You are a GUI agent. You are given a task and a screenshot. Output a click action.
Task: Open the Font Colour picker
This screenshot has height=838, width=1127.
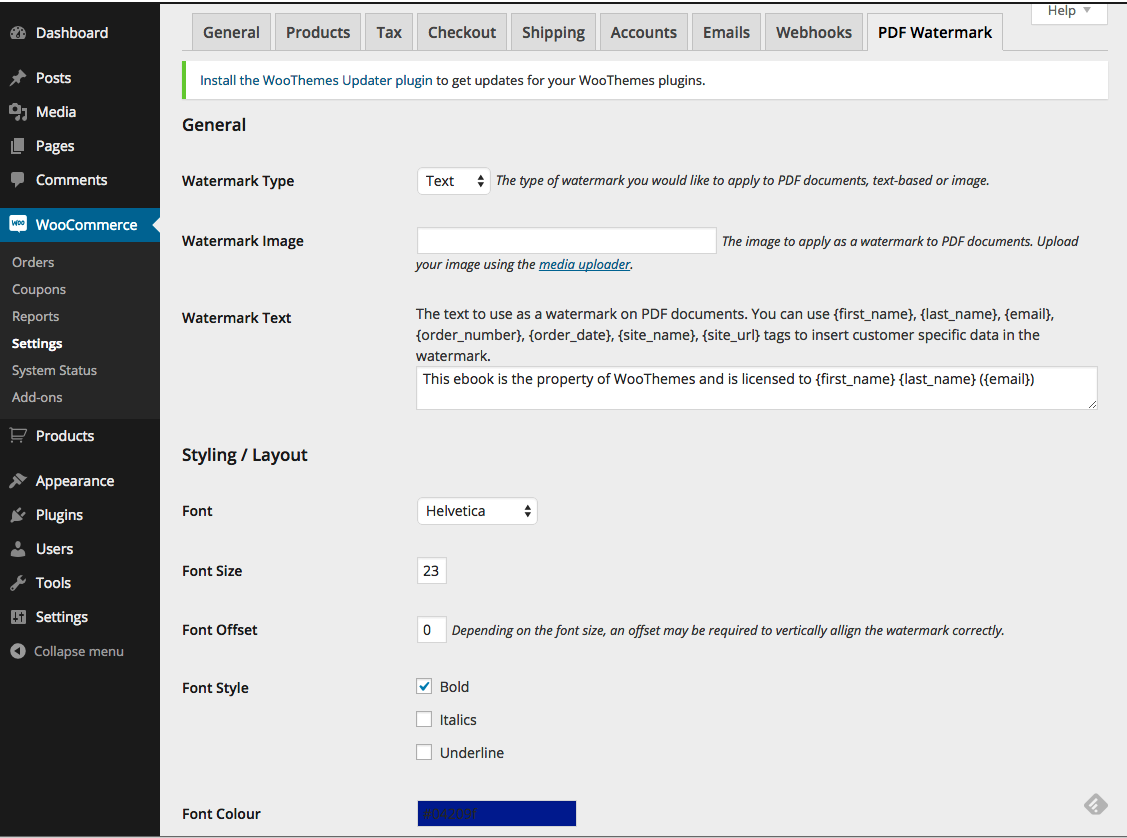point(496,813)
